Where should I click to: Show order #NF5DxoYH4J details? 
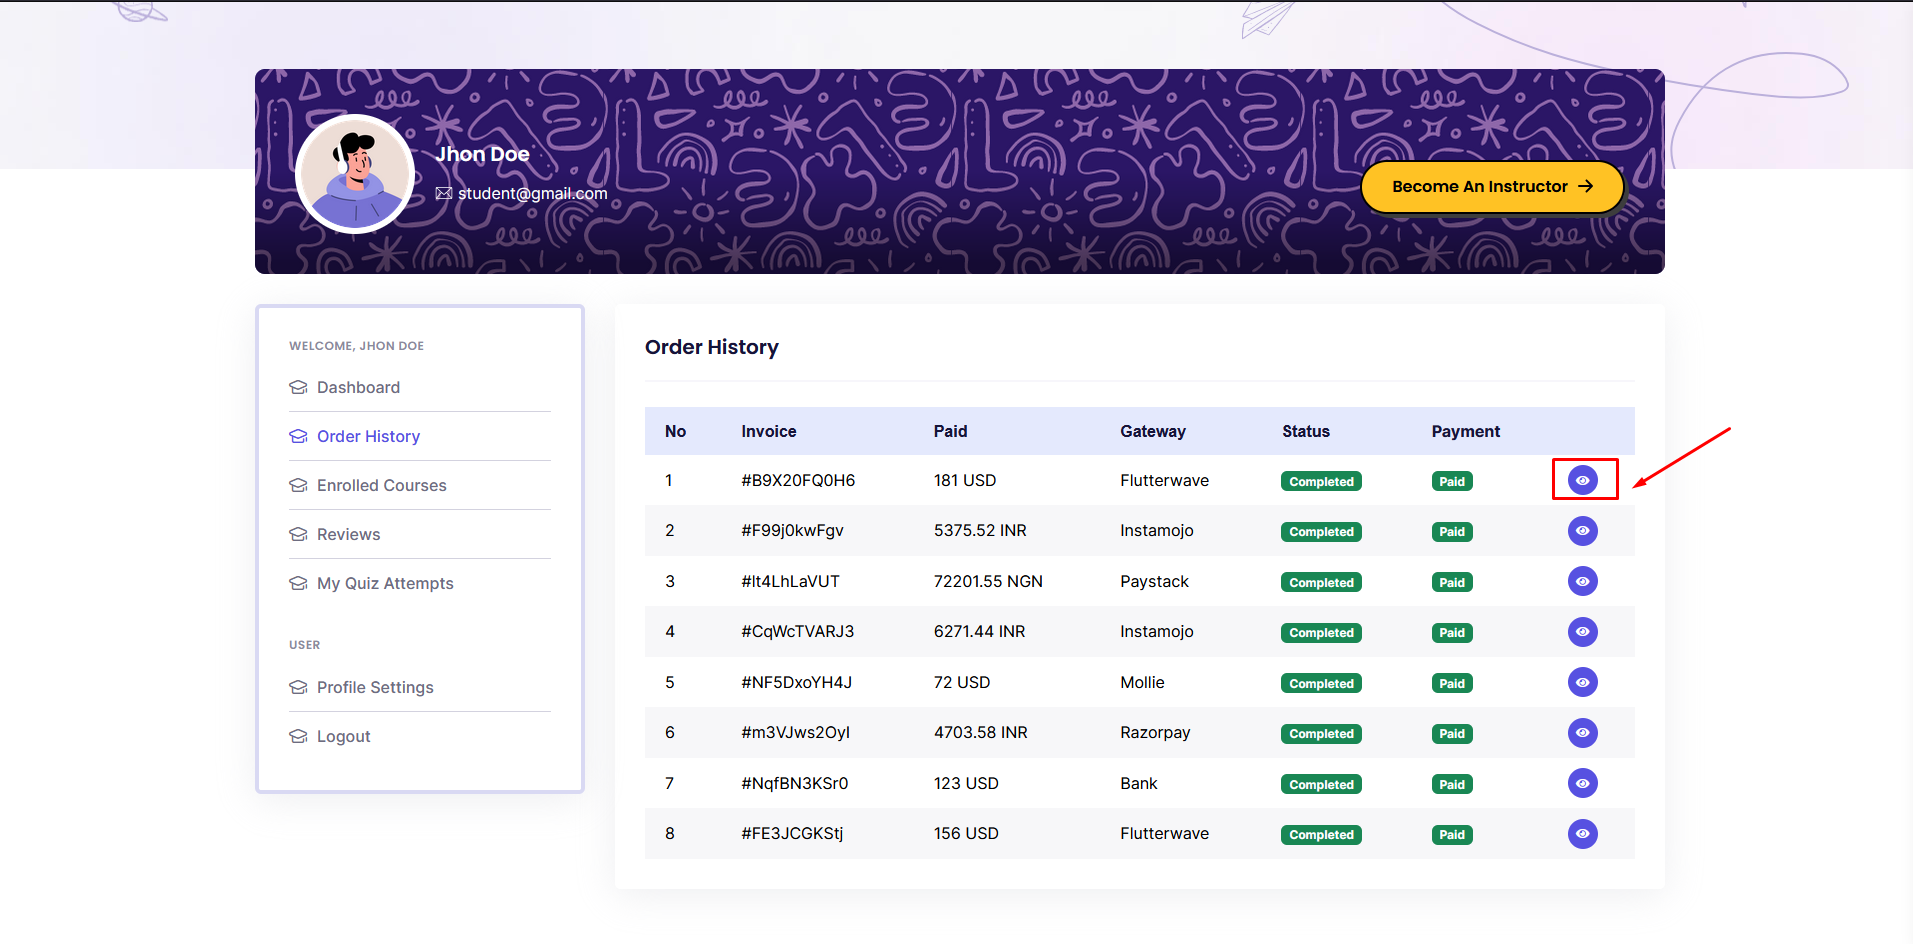click(1582, 682)
